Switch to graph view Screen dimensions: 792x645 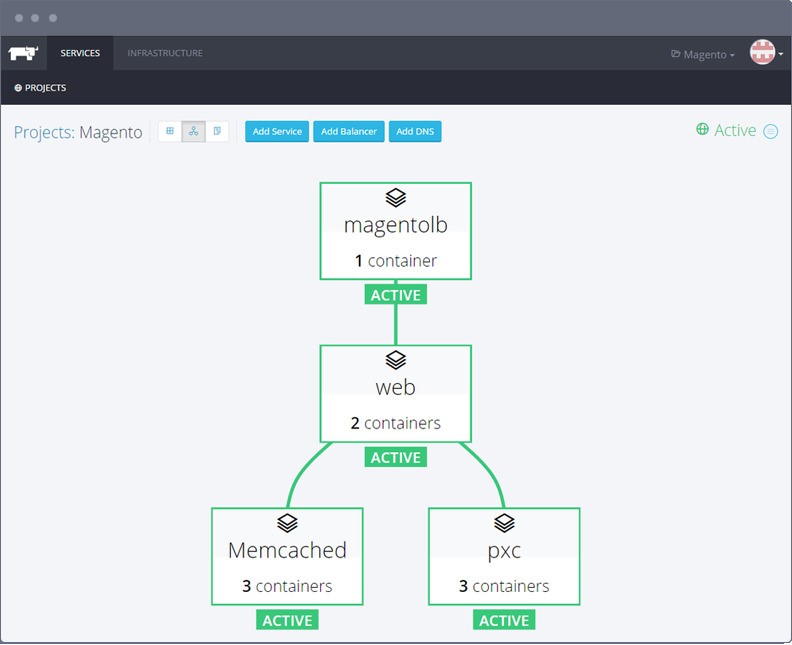(194, 131)
